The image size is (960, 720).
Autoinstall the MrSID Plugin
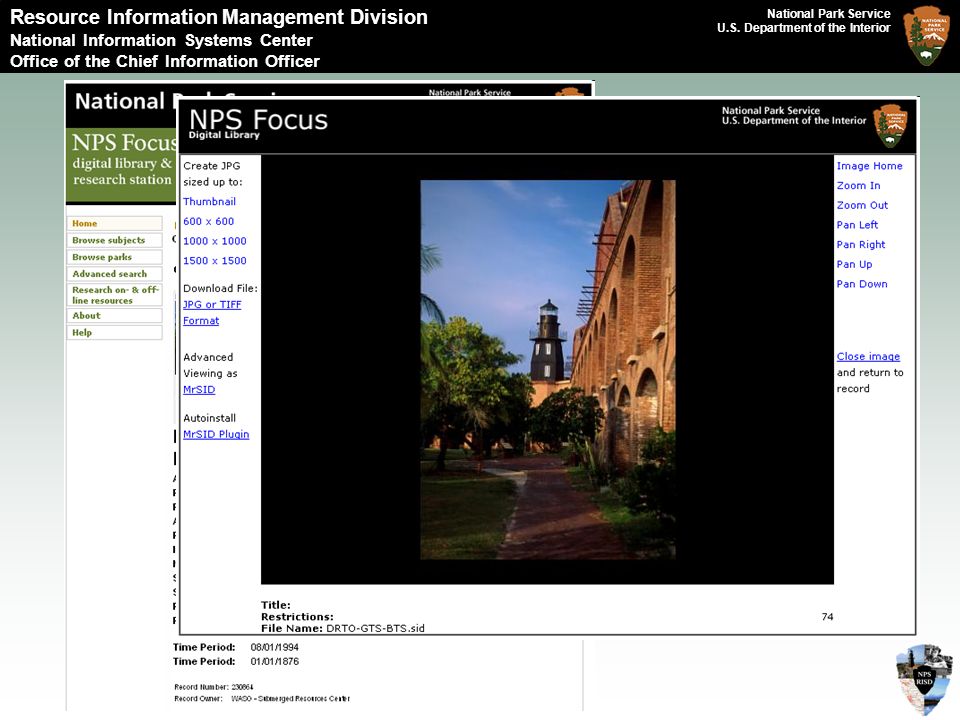click(x=216, y=434)
